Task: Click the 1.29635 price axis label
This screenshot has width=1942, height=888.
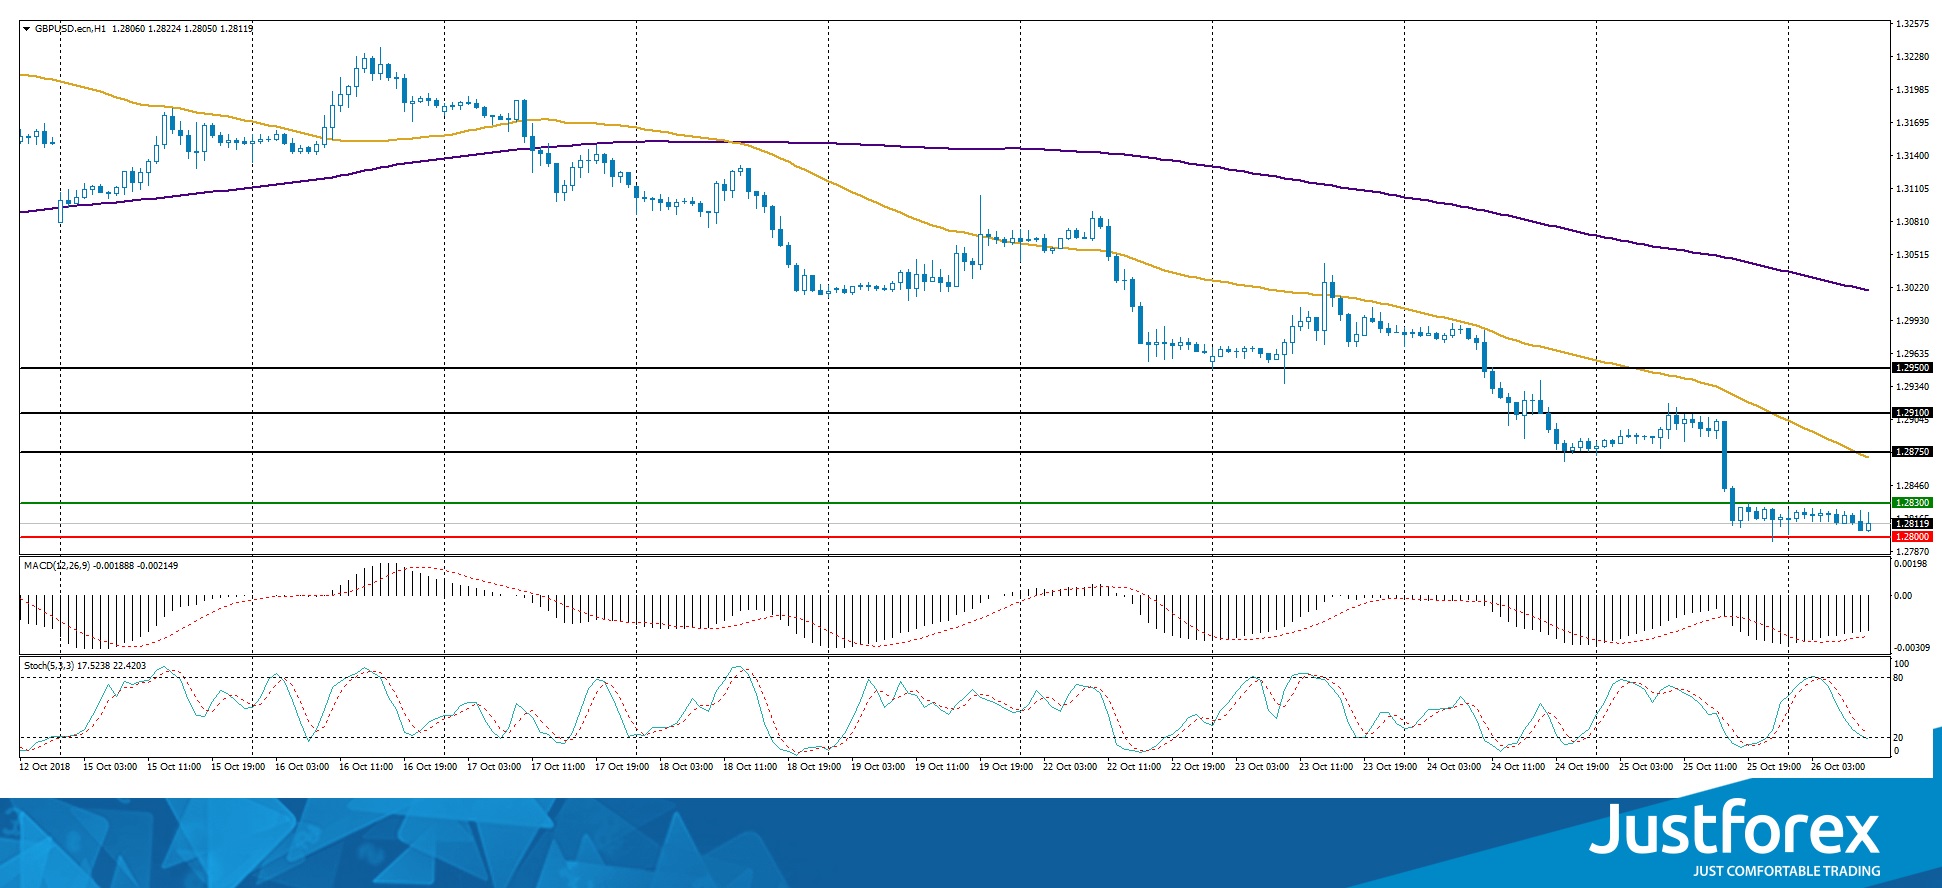Action: (x=1913, y=354)
